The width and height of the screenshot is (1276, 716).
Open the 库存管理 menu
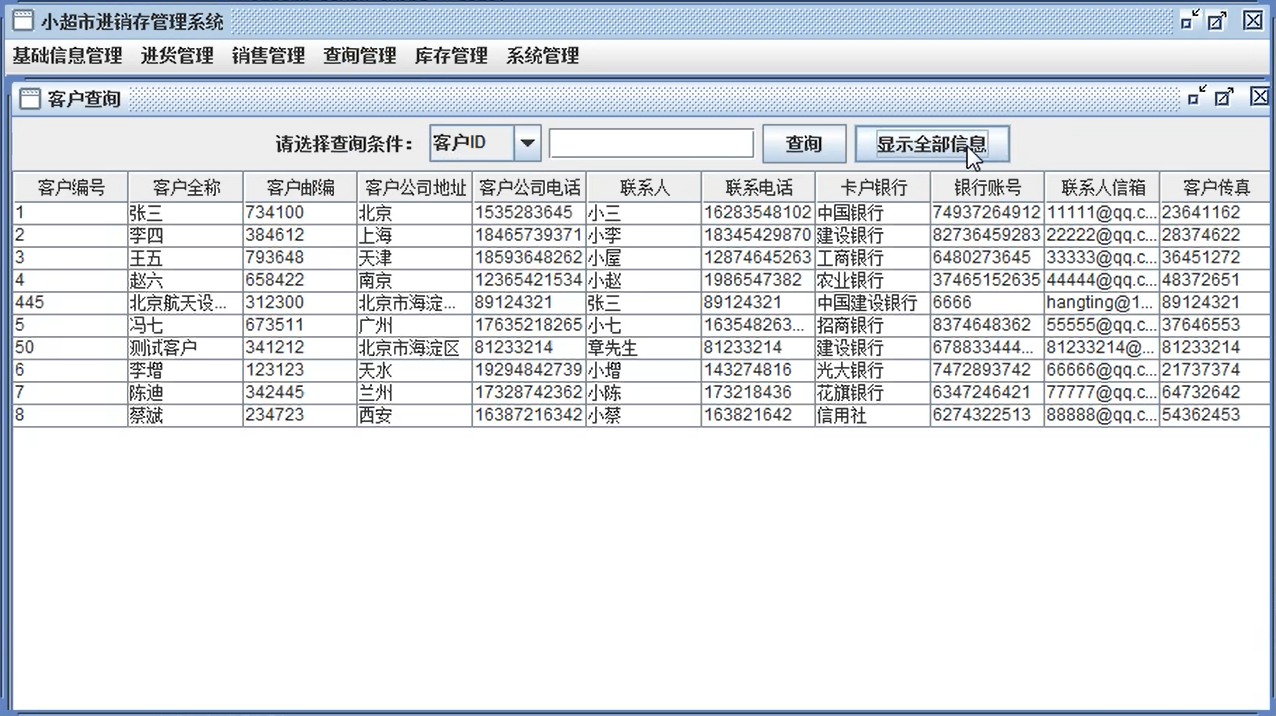451,56
